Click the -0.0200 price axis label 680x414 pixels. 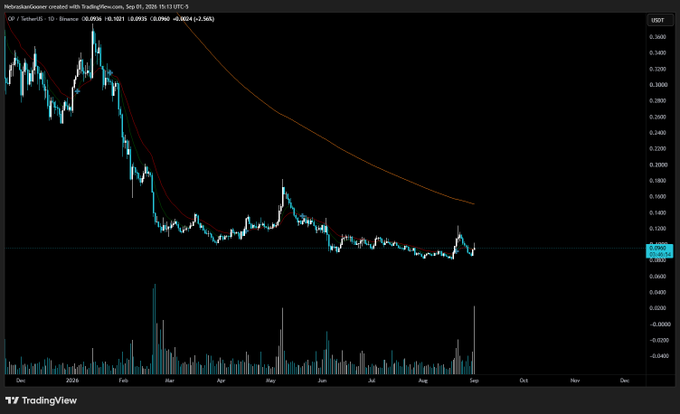[x=659, y=340]
